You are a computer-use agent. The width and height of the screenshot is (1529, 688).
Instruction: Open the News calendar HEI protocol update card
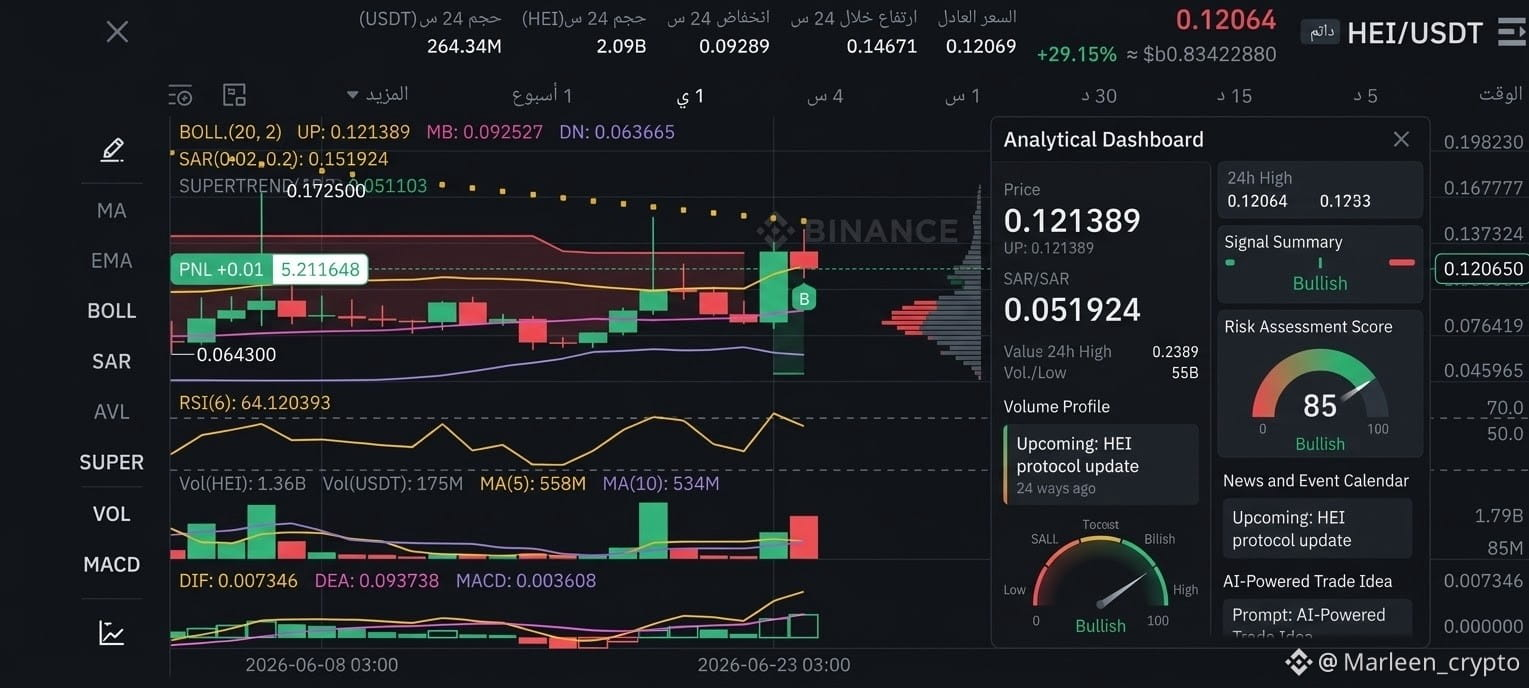1317,529
